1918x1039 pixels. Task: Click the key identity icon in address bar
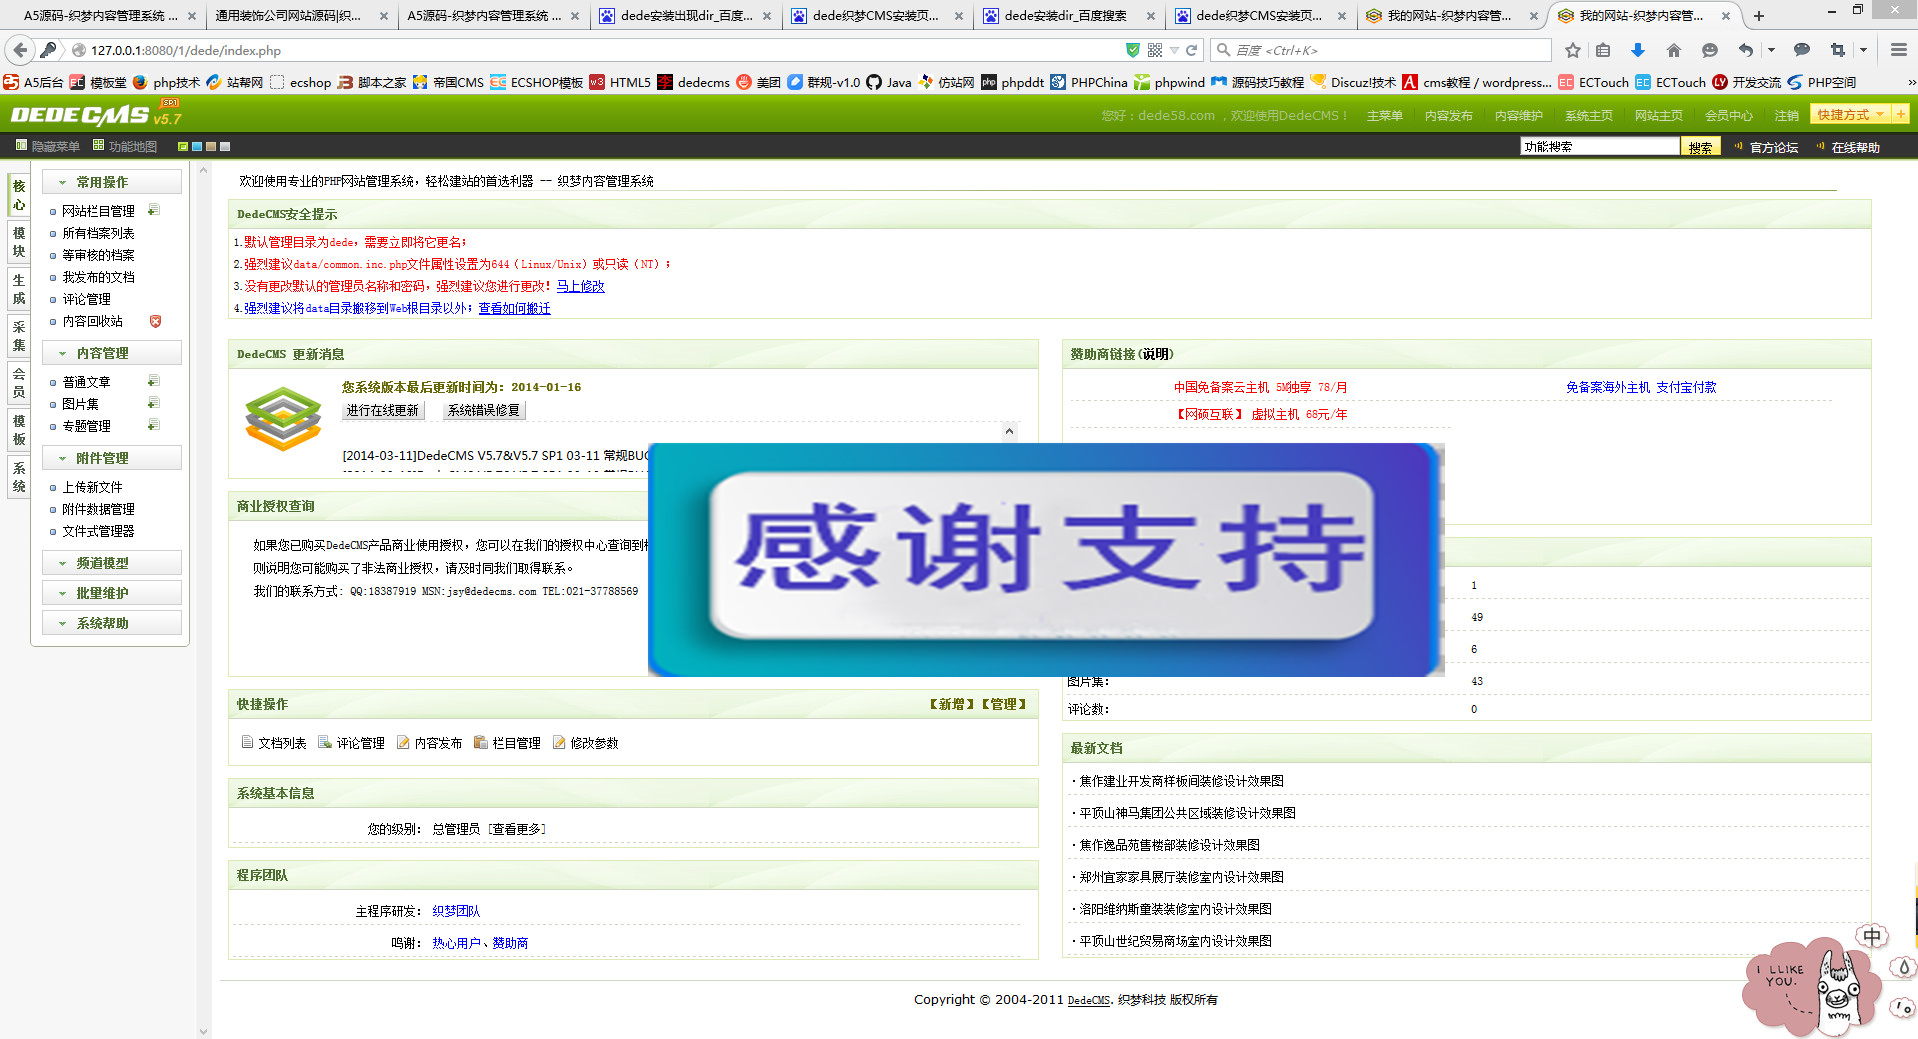click(x=48, y=50)
